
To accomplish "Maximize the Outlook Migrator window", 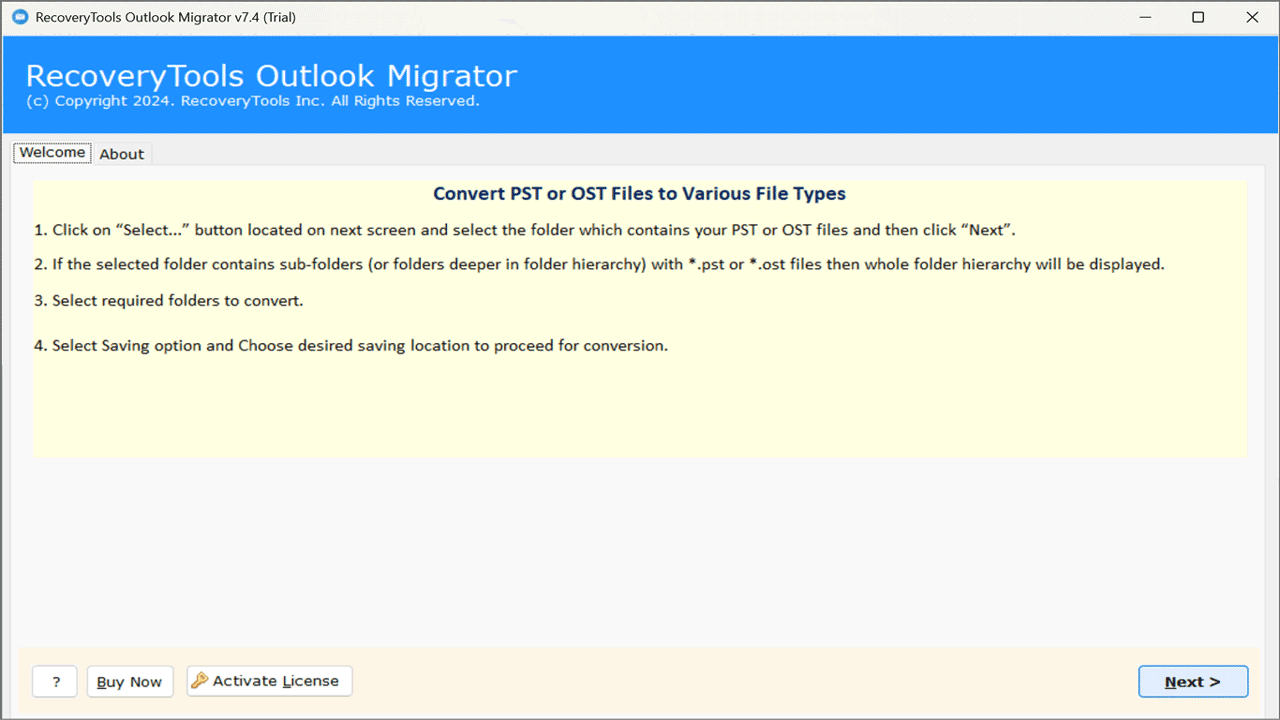I will click(1198, 17).
